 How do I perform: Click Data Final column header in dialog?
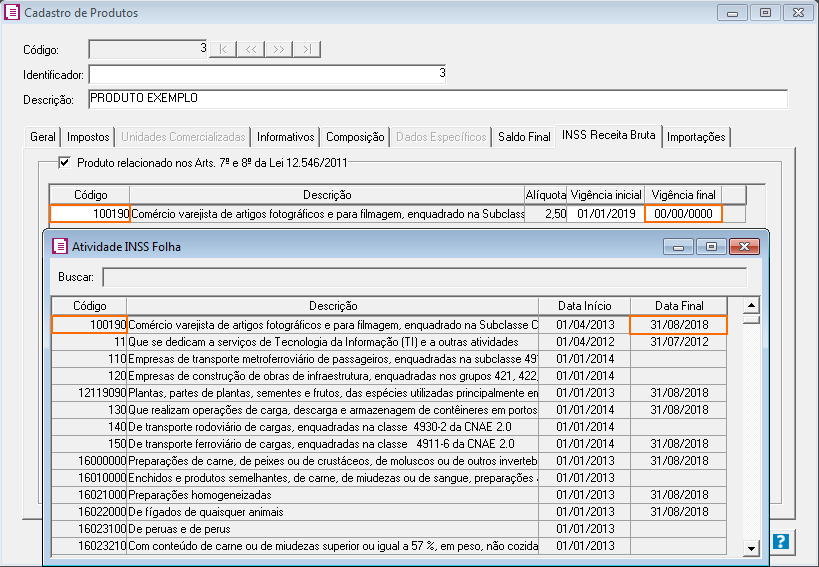click(679, 306)
